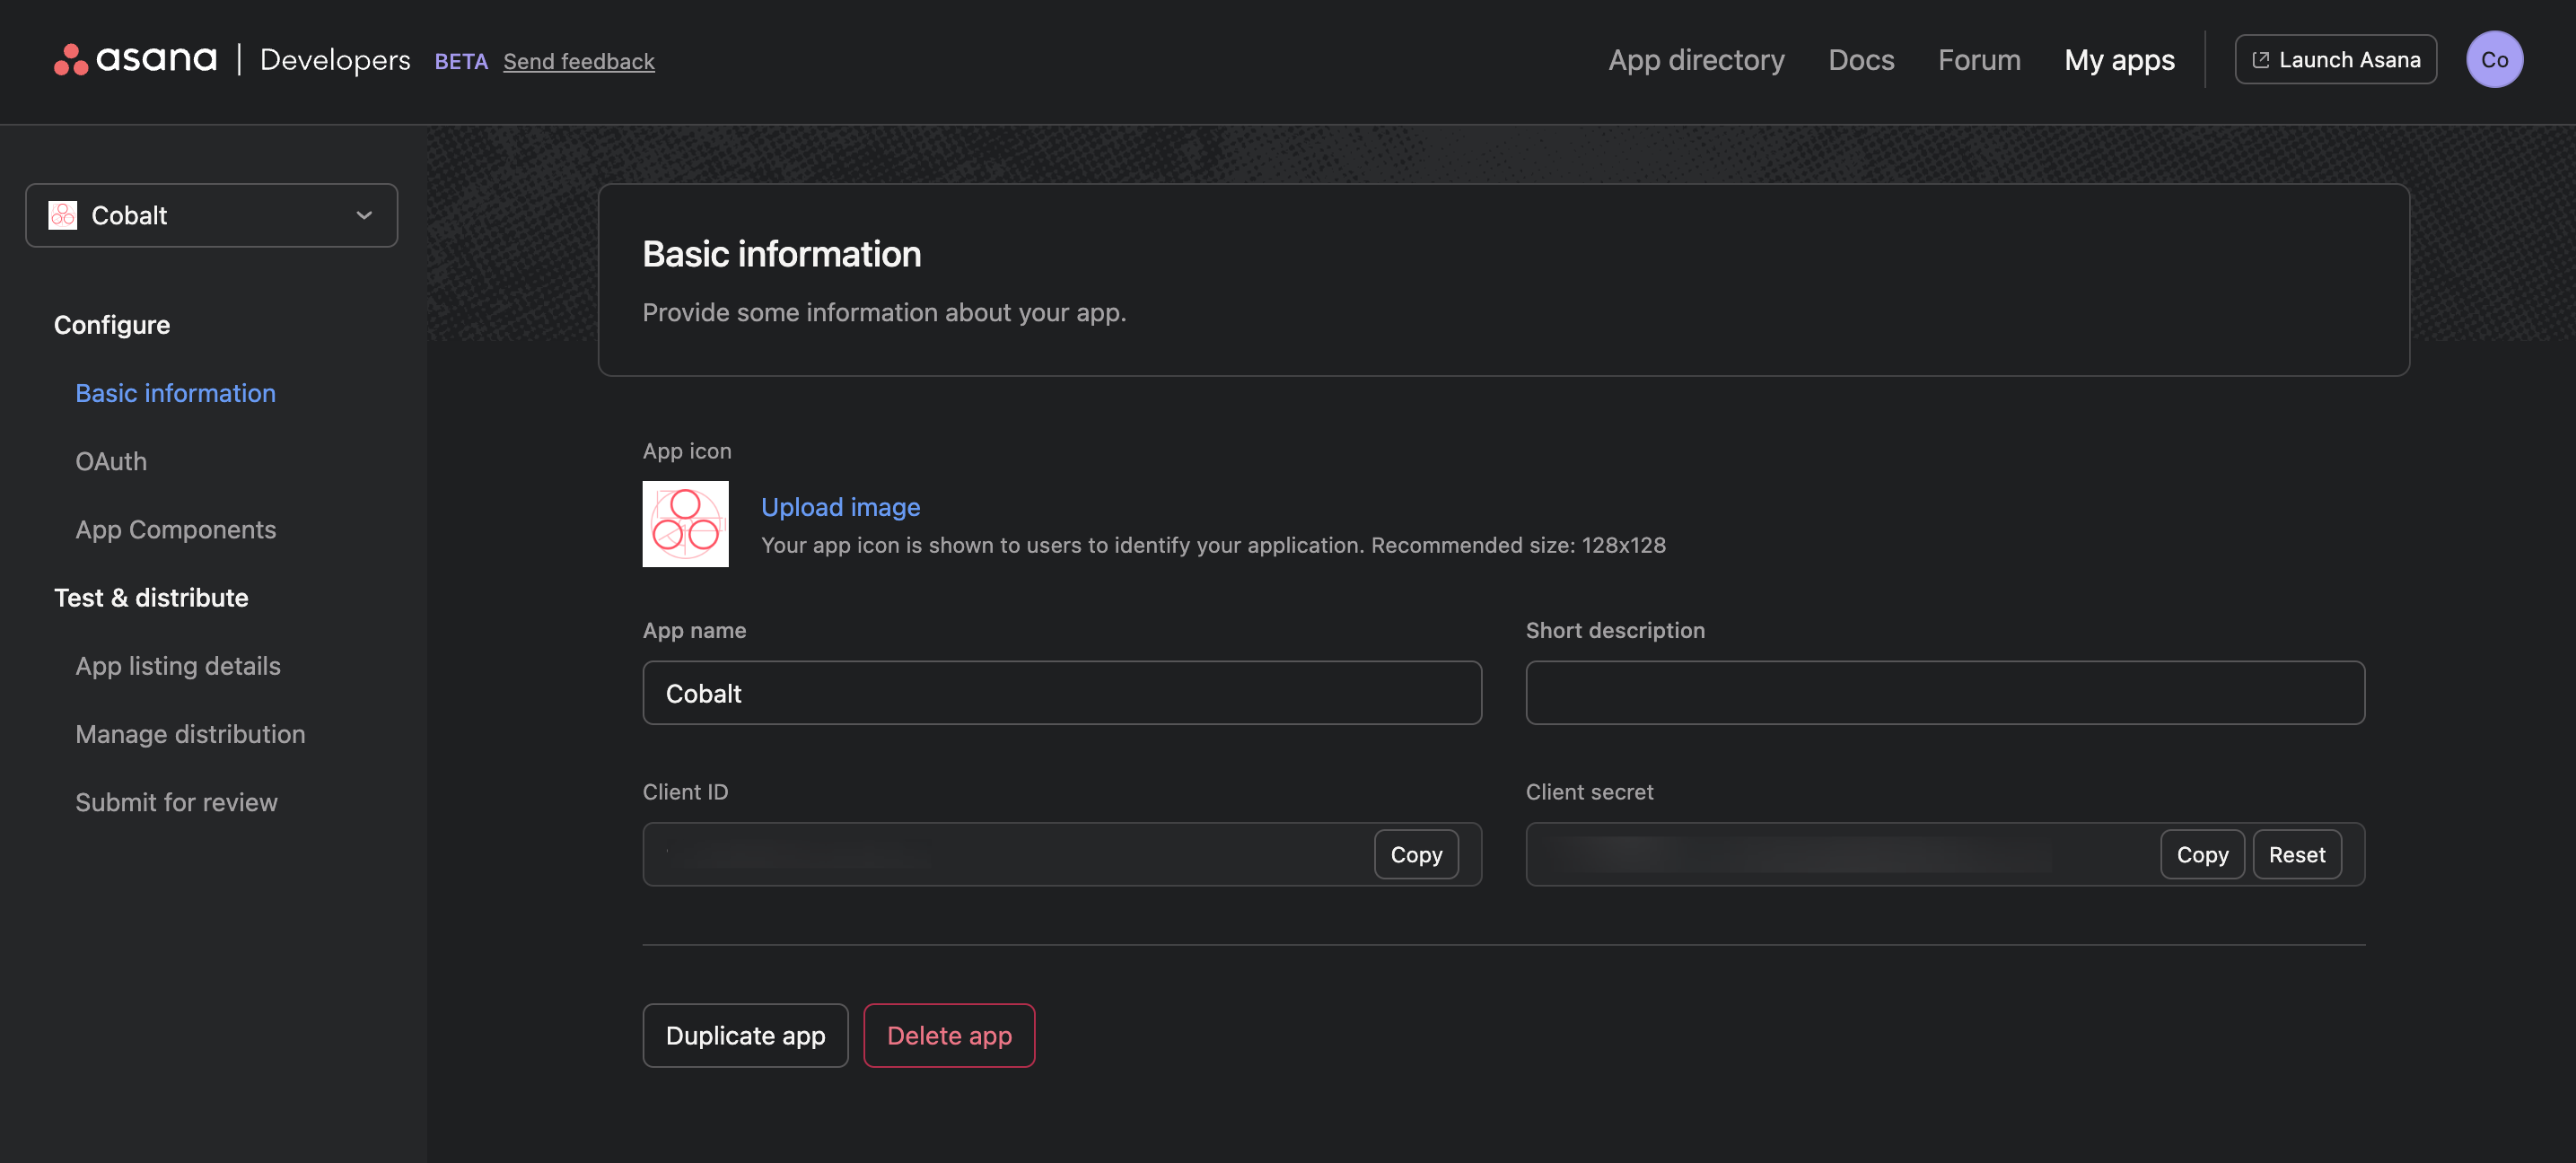Click the Launch Asana external link button

coord(2336,60)
